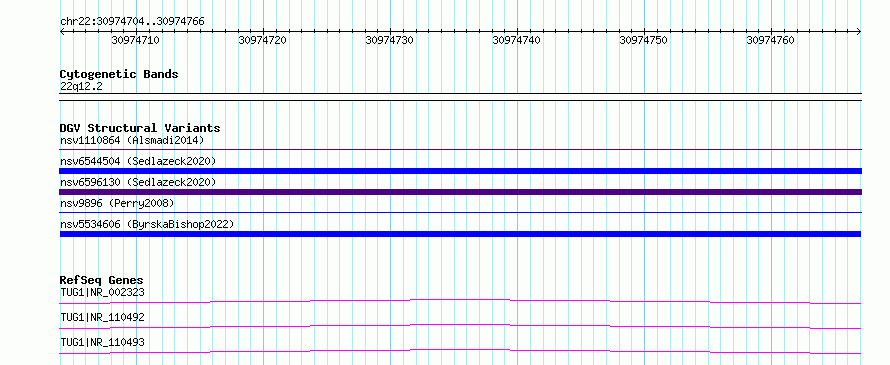This screenshot has height=365, width=890.
Task: Open transcript TUG1|NR_002323 label
Action: (x=102, y=292)
